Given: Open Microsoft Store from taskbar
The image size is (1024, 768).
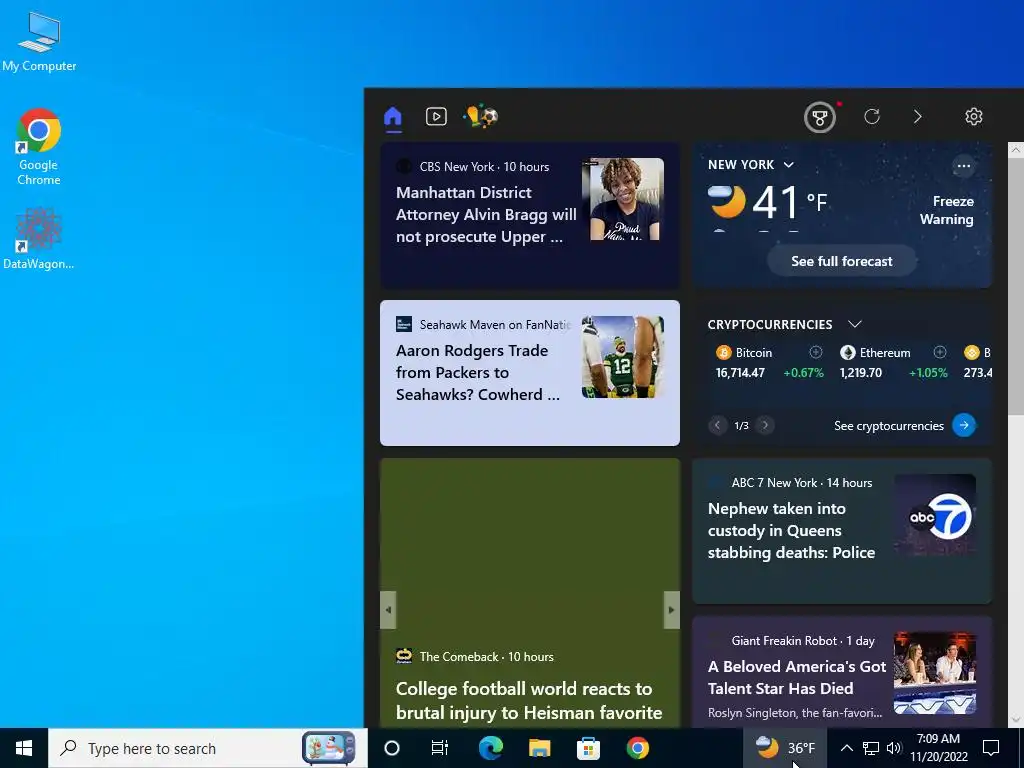Looking at the screenshot, I should (x=588, y=748).
